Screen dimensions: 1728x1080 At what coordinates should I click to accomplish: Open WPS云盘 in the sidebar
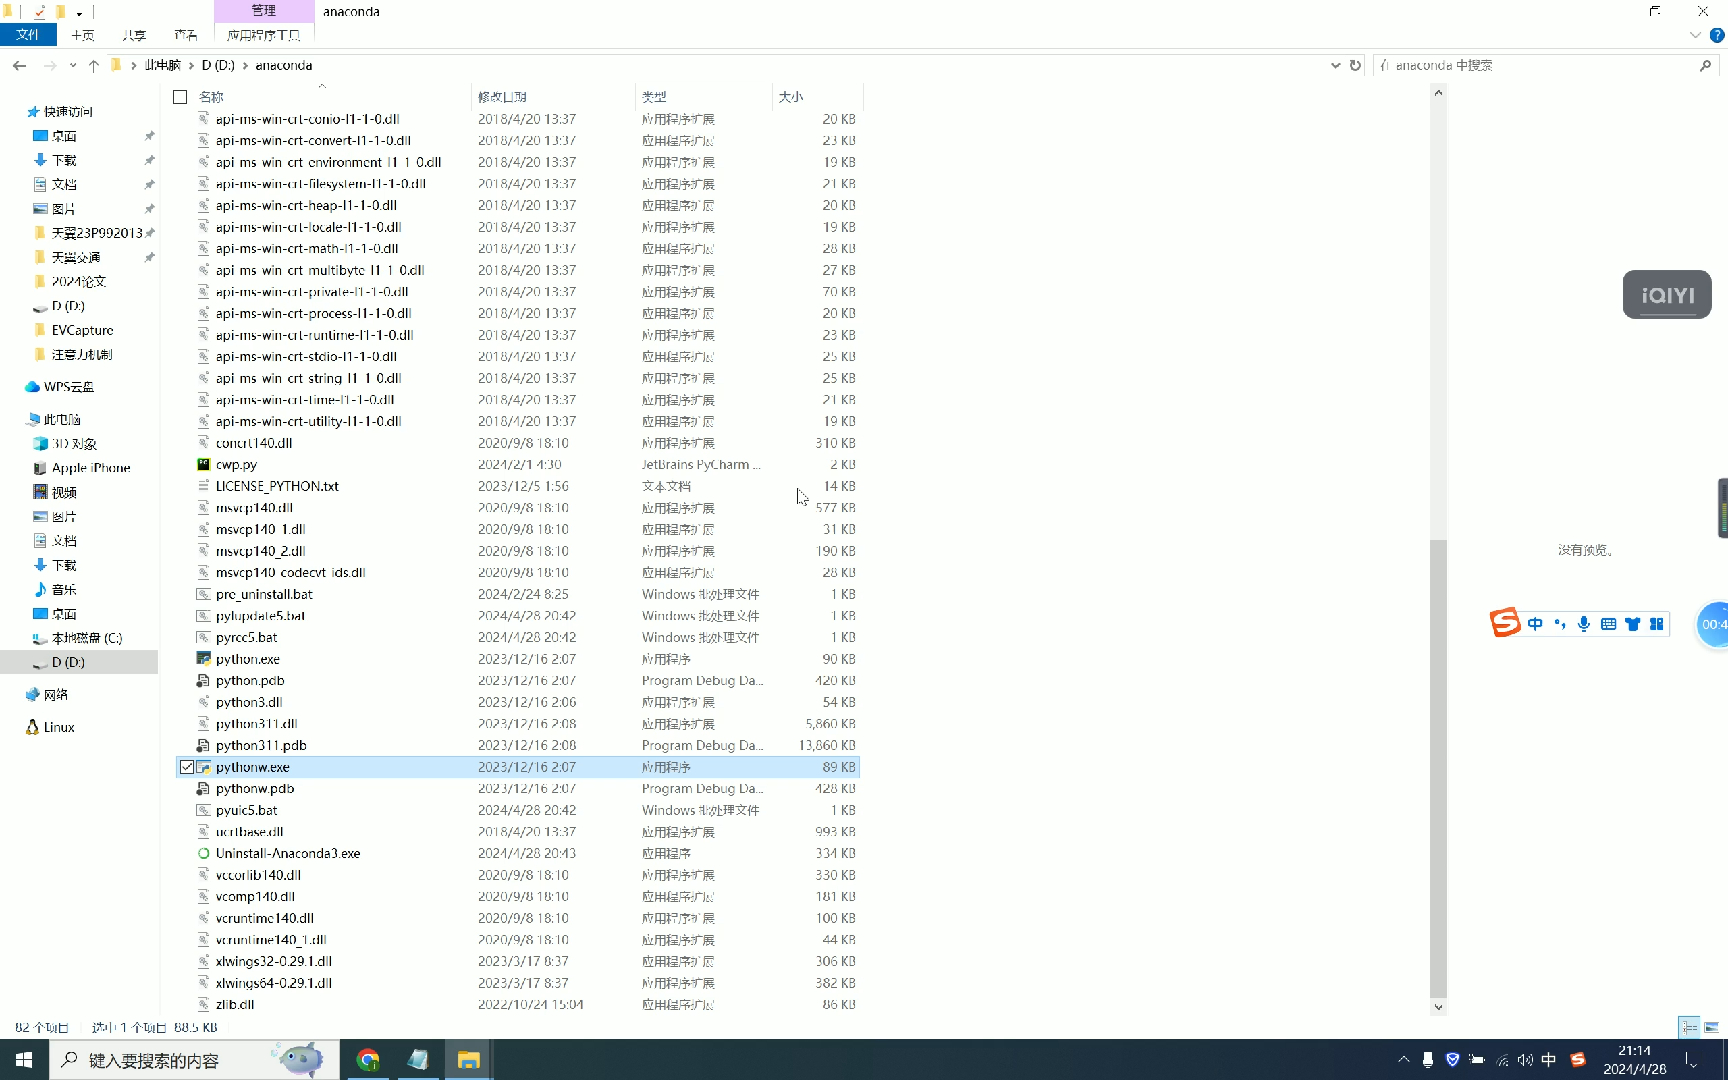coord(60,387)
